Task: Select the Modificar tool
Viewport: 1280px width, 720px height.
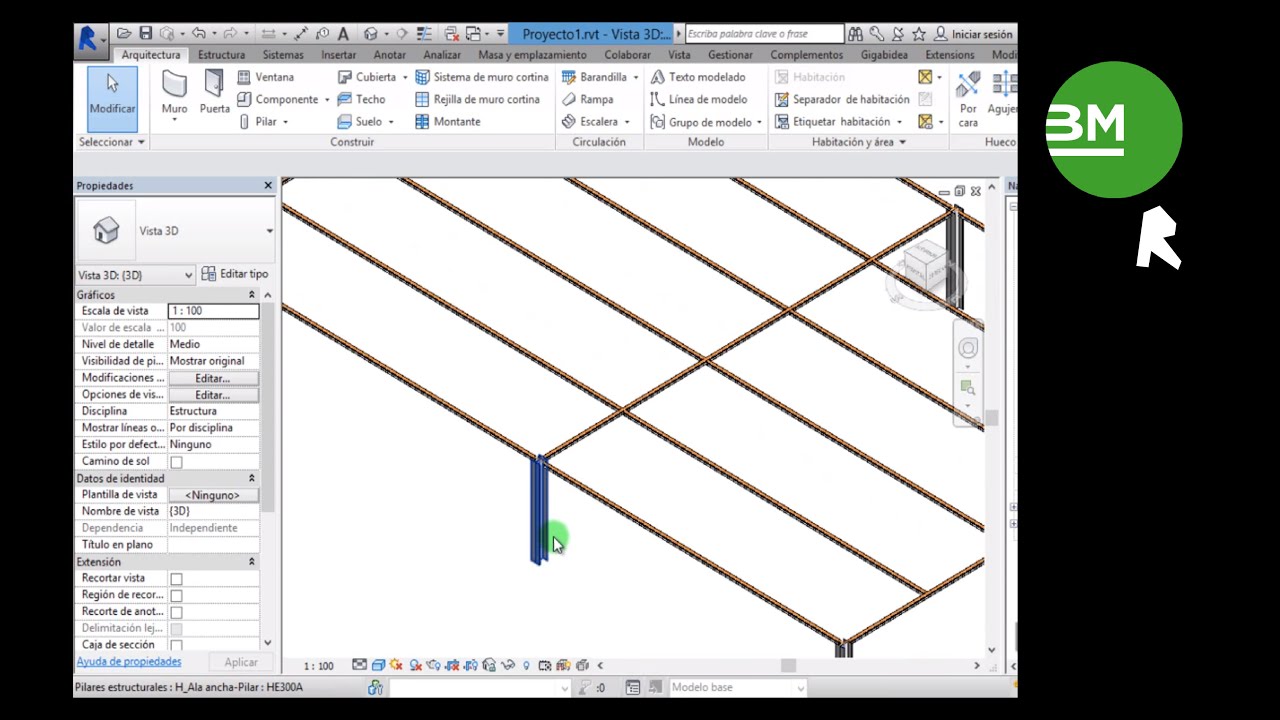Action: click(112, 98)
